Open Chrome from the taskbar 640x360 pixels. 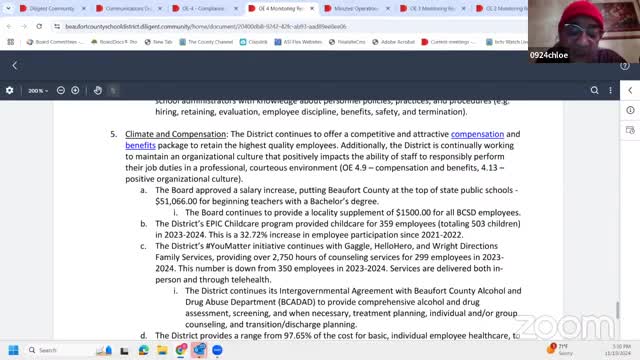181,350
